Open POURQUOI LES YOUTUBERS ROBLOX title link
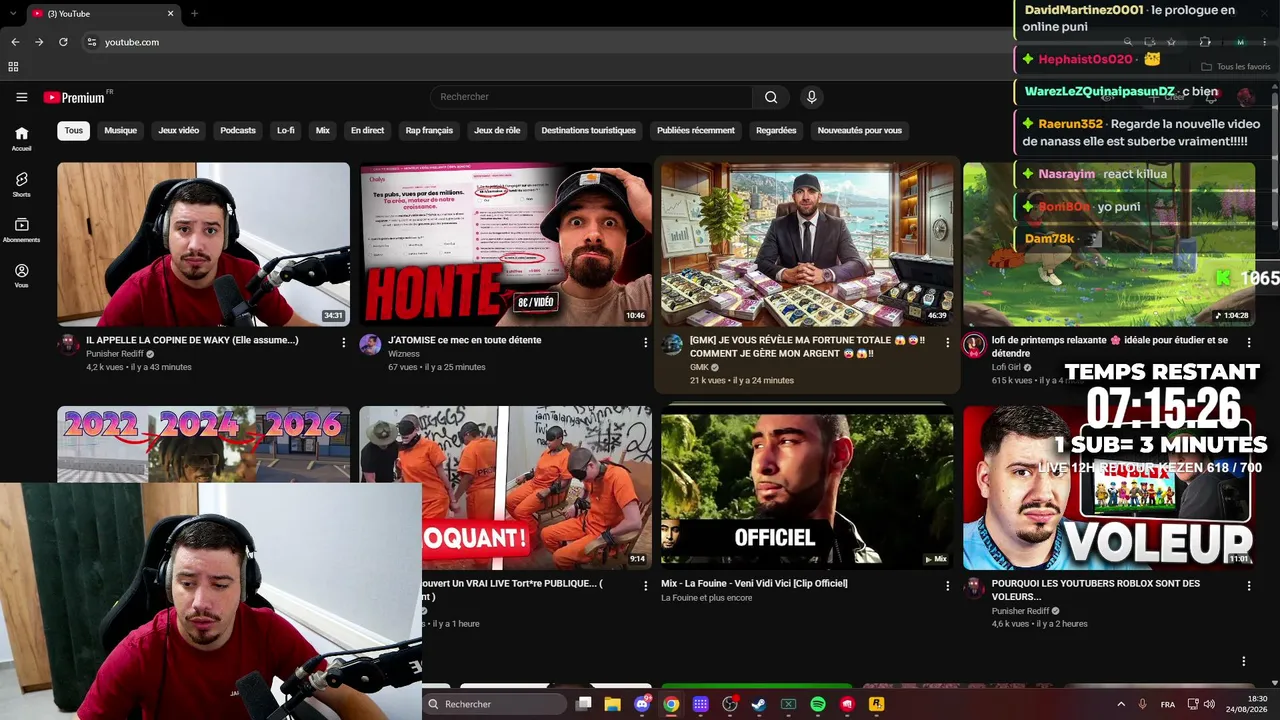 pyautogui.click(x=1095, y=590)
